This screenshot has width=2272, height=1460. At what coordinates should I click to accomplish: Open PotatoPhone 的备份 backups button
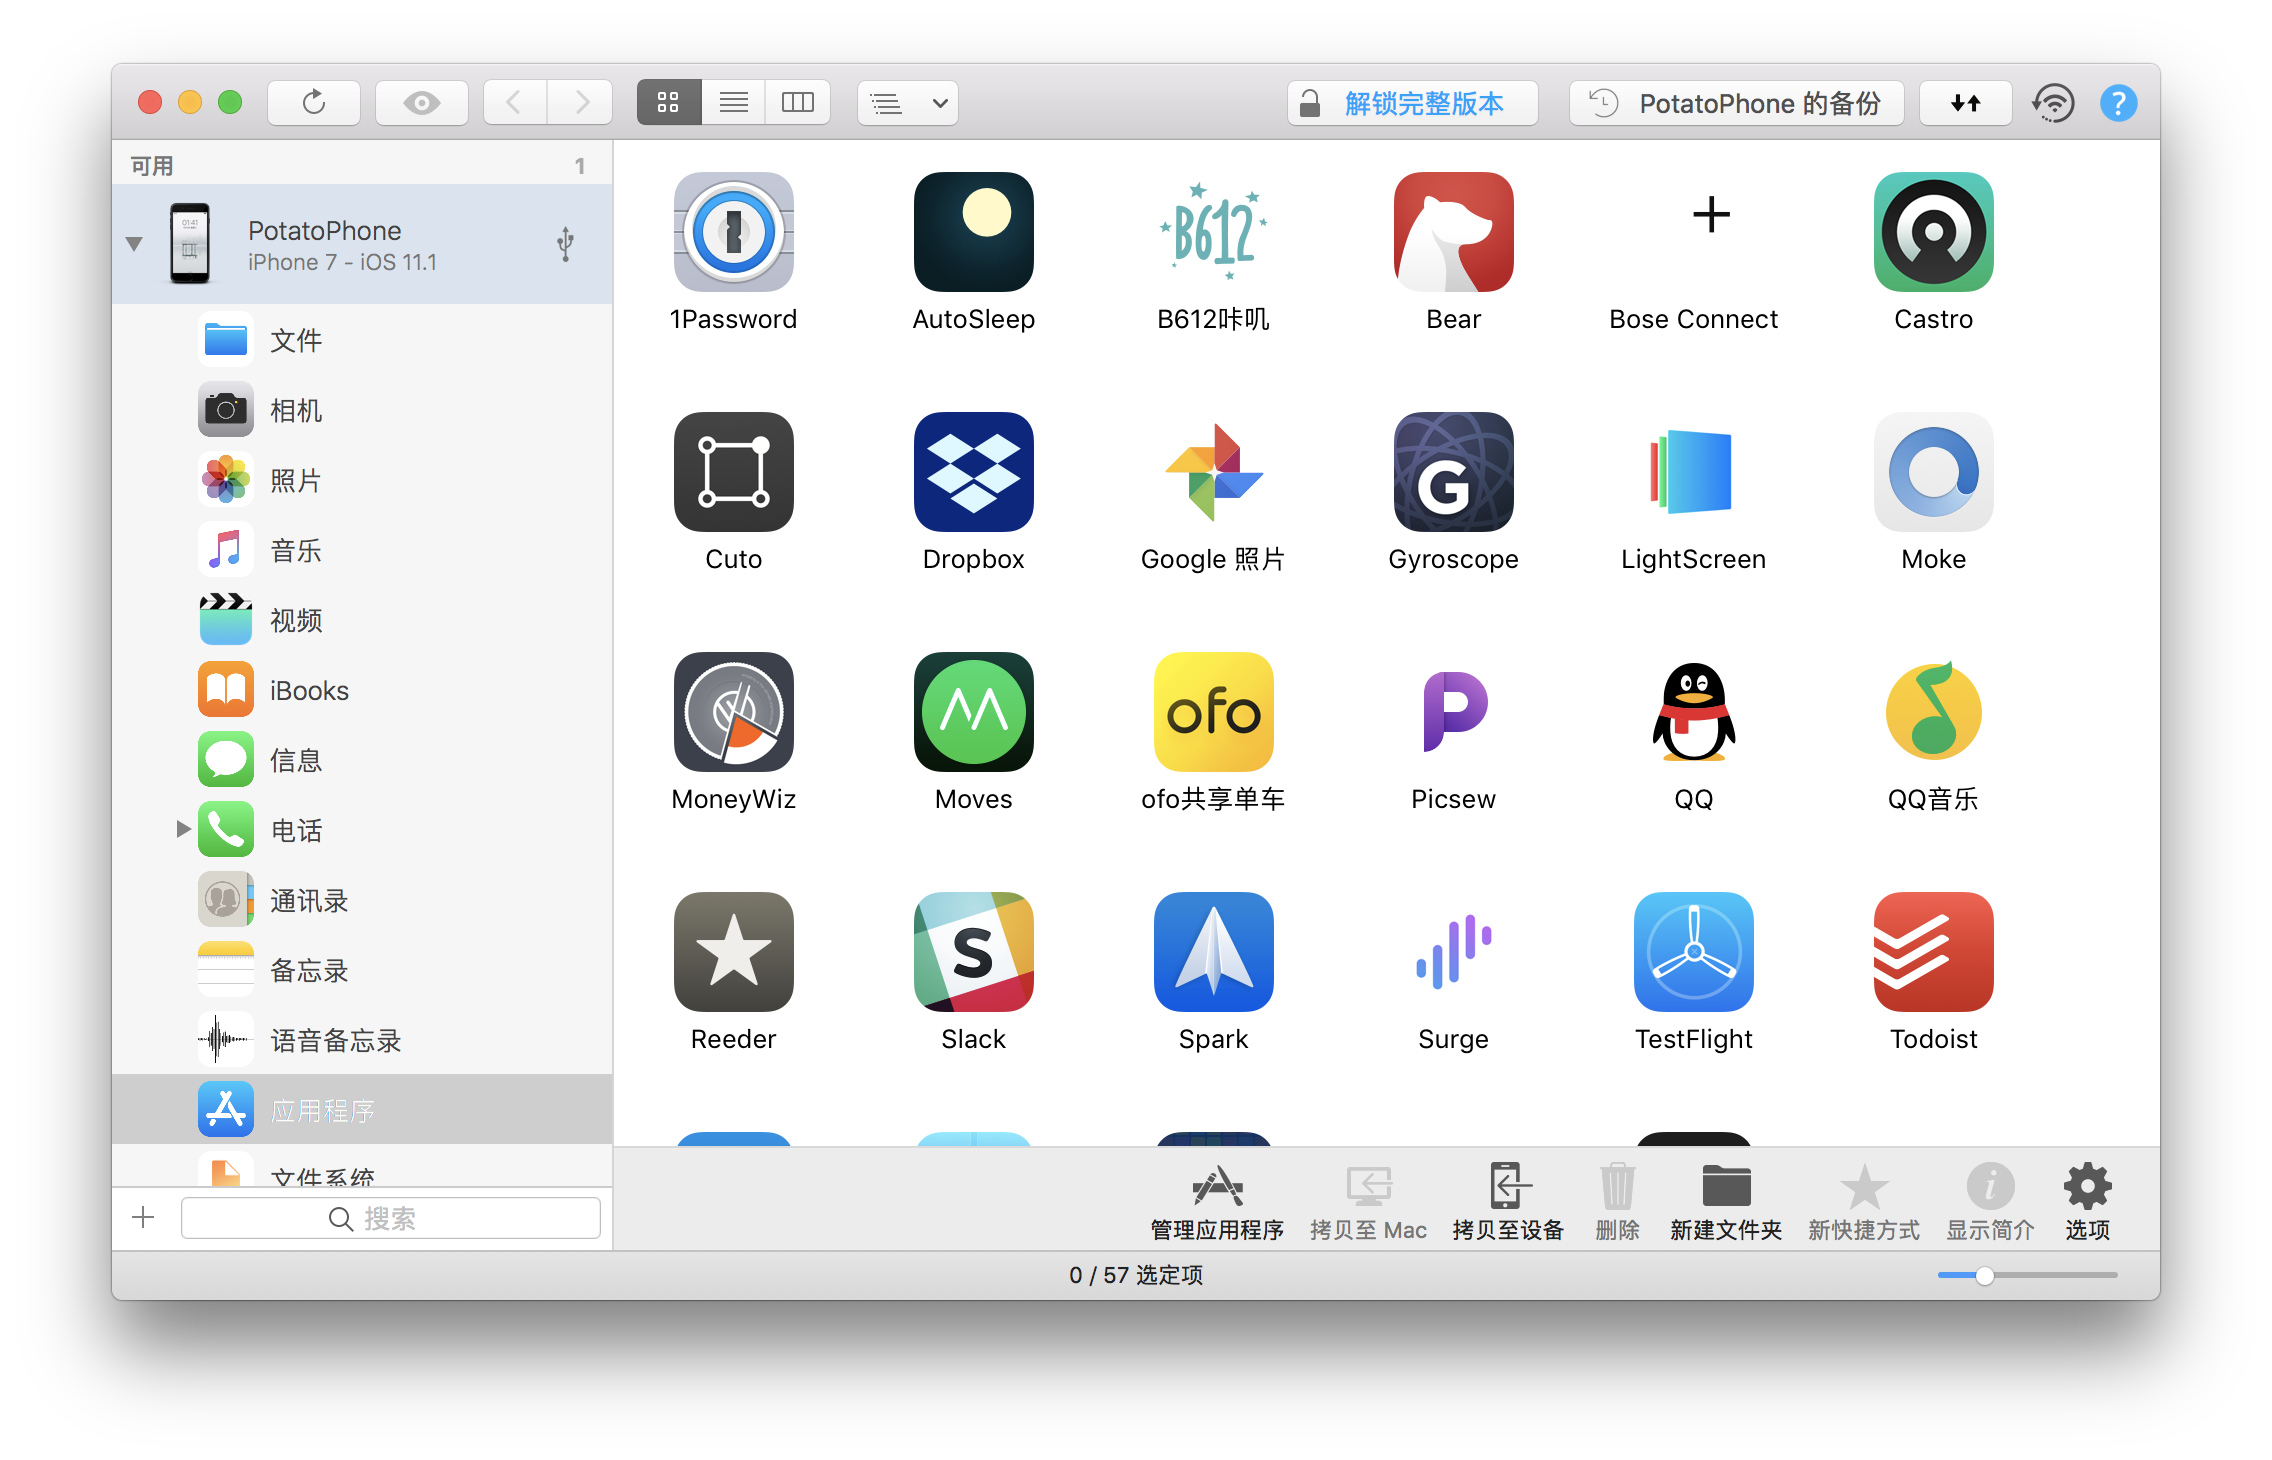click(x=1736, y=103)
